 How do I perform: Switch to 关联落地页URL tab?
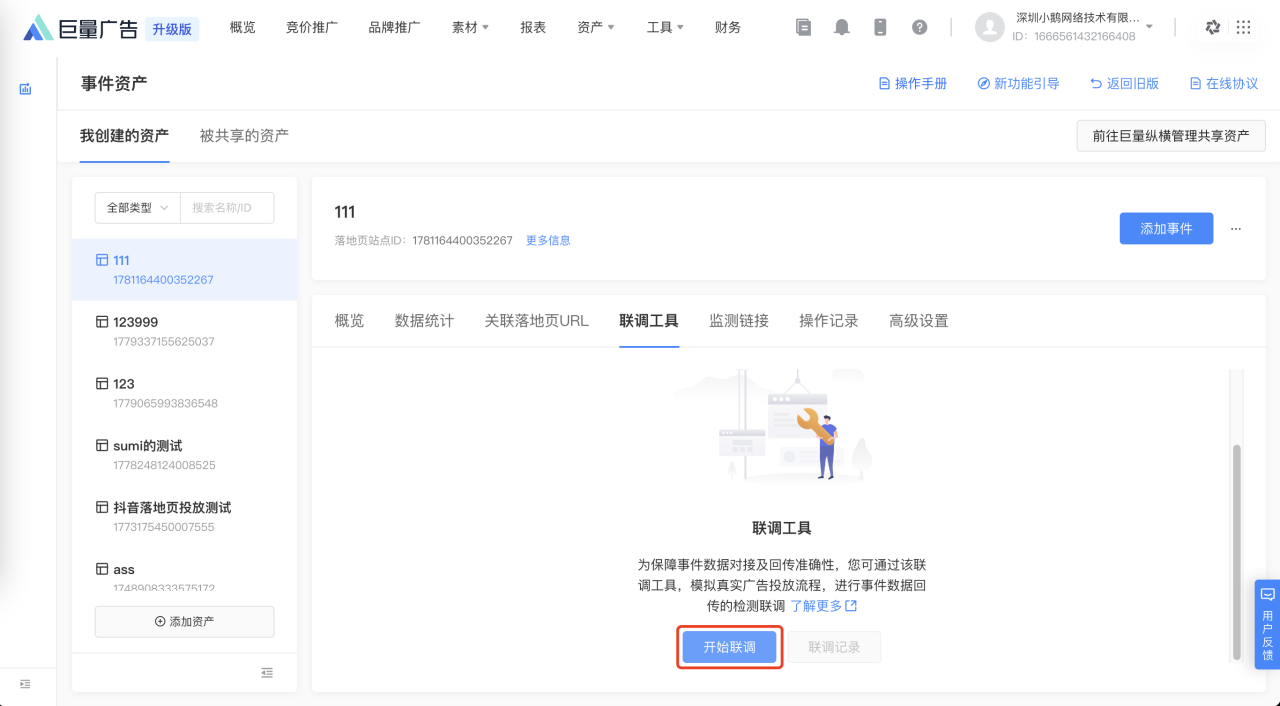(x=537, y=321)
